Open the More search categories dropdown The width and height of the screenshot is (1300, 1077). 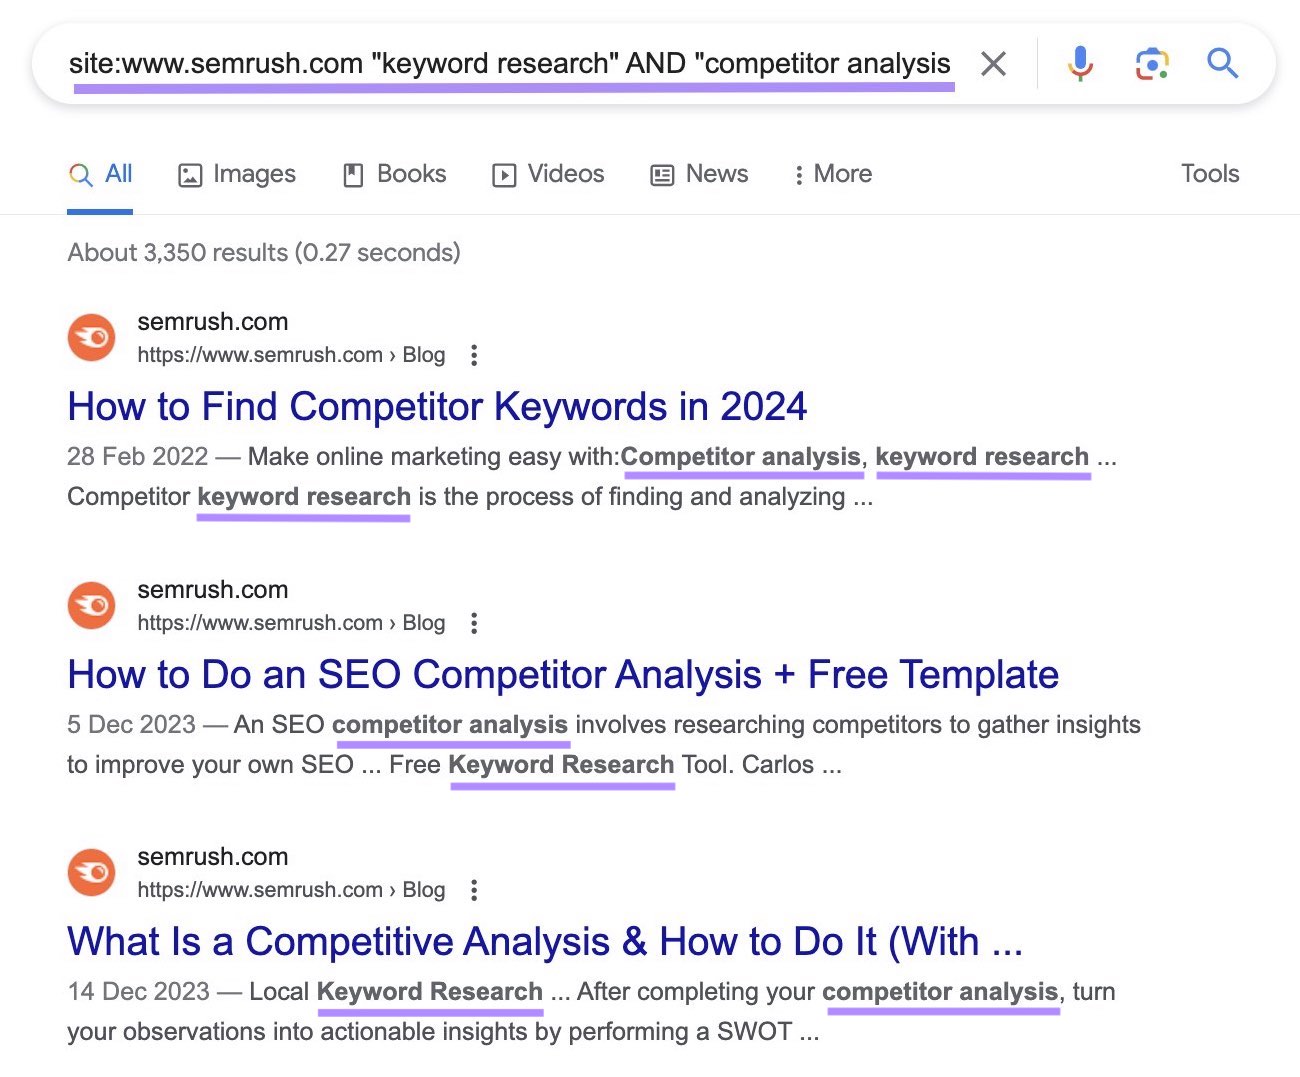tap(831, 174)
